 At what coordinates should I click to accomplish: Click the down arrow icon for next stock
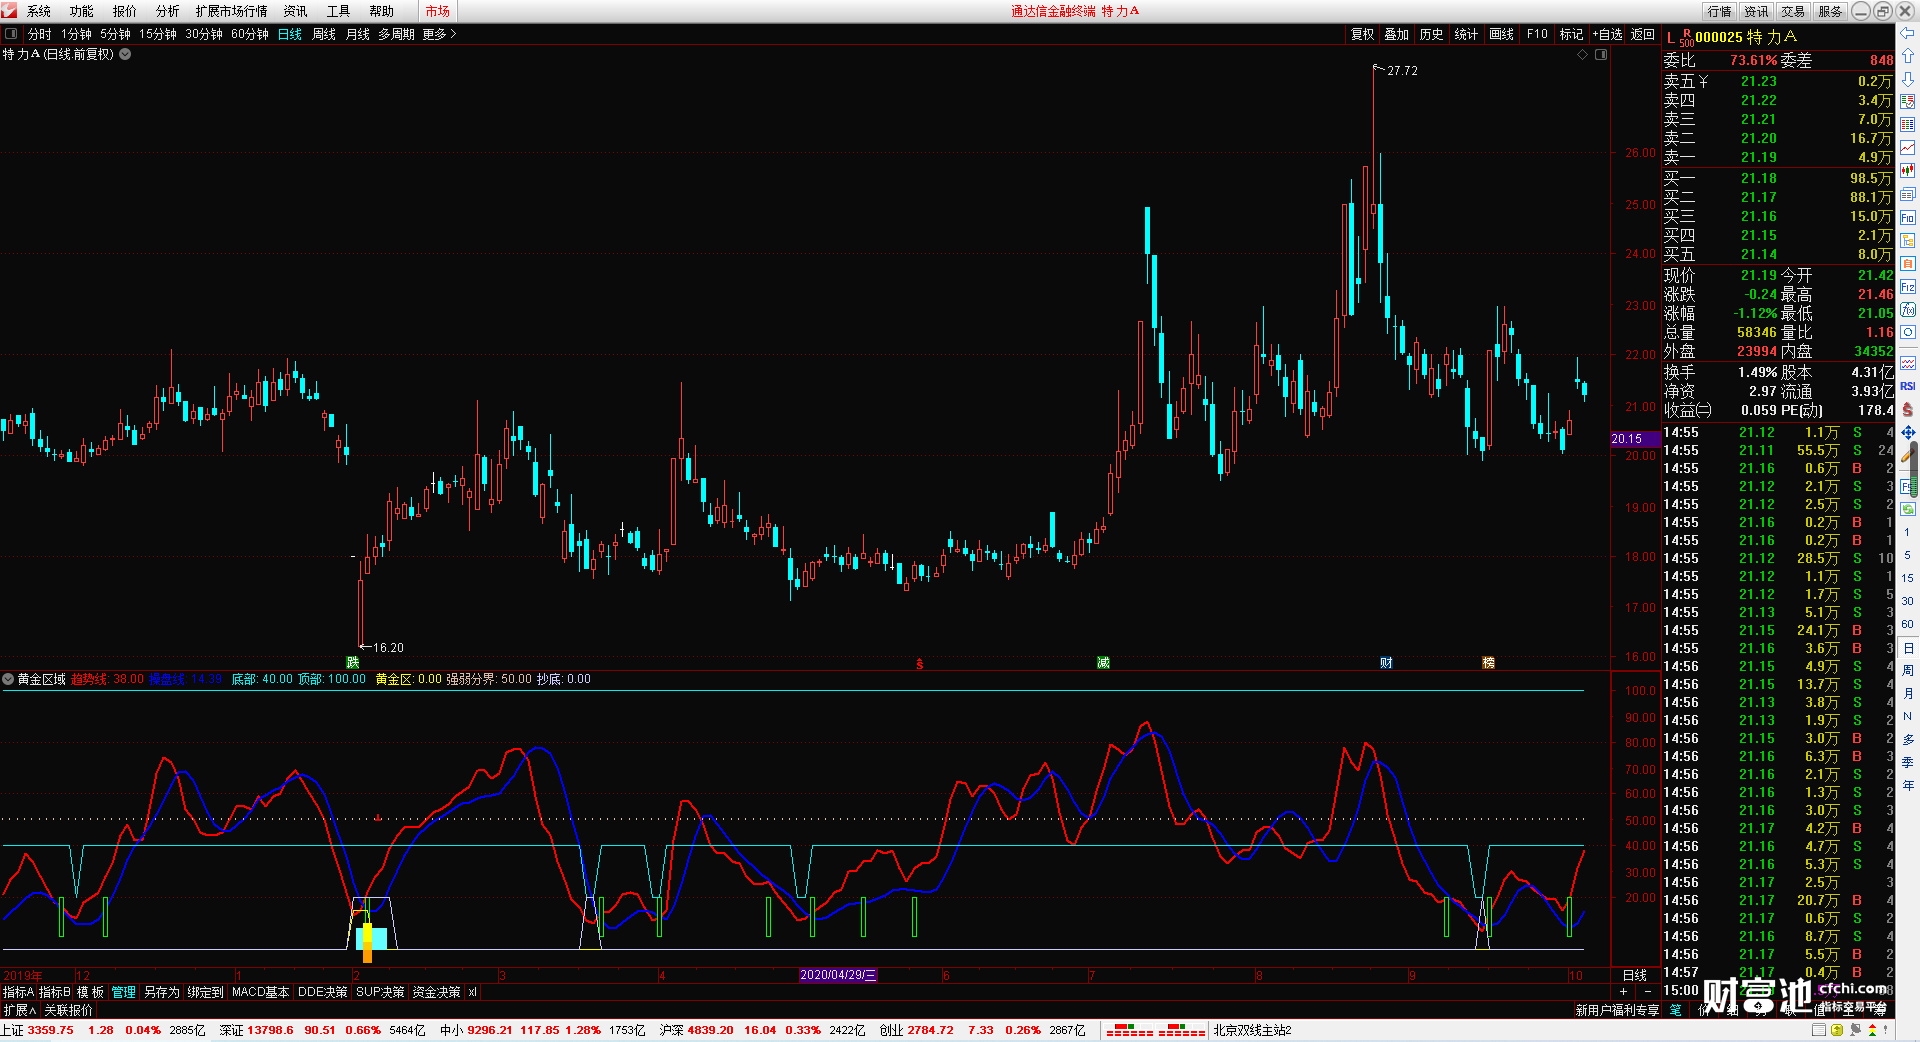[x=1908, y=79]
